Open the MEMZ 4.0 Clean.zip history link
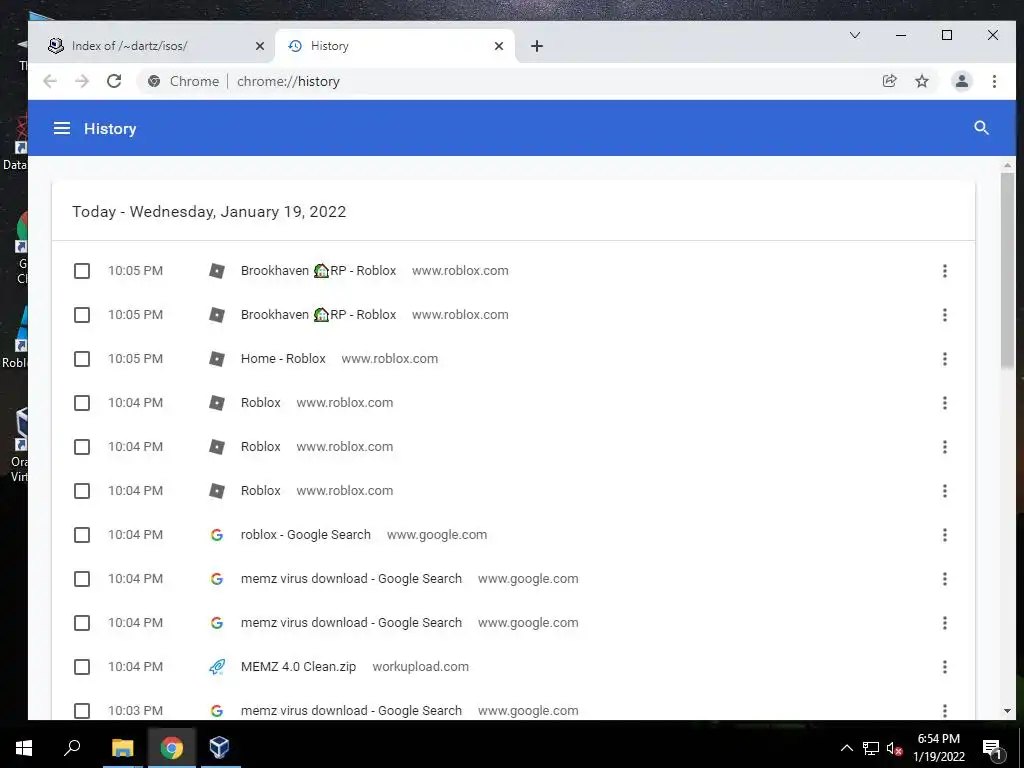Screen dimensions: 1024x768 [x=298, y=667]
